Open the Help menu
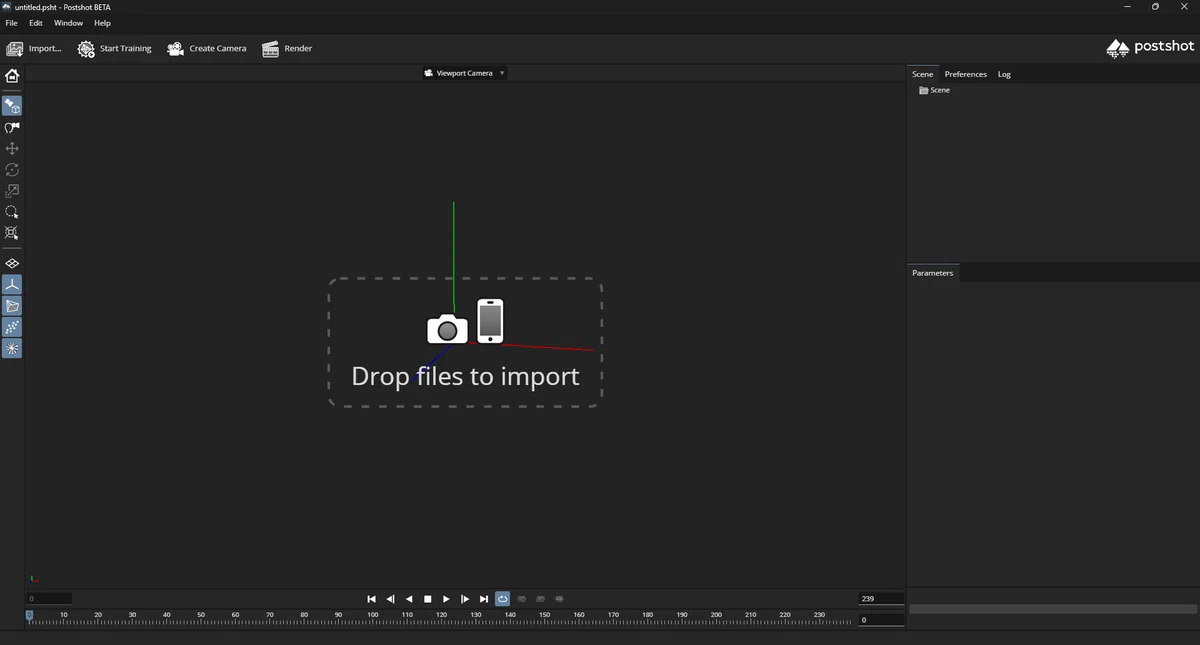1200x645 pixels. tap(102, 23)
